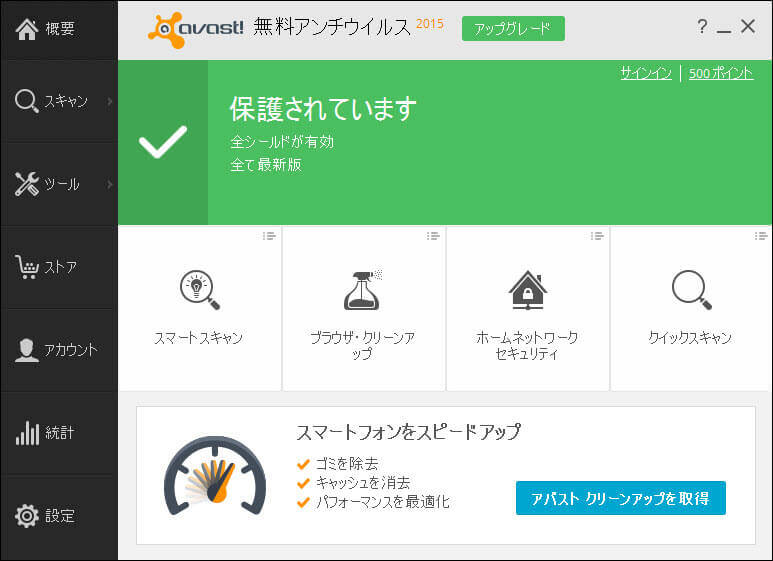Select the 統計 sidebar label
The image size is (773, 561).
pyautogui.click(x=60, y=433)
